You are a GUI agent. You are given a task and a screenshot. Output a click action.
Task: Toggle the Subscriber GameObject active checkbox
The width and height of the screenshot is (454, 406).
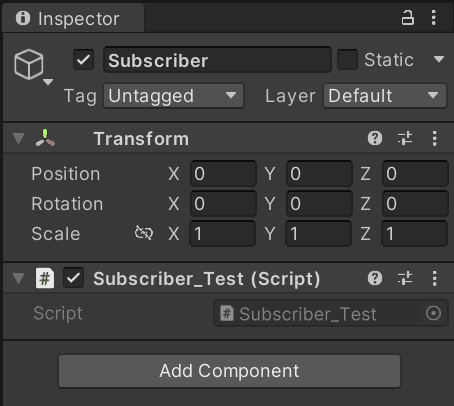pos(83,60)
